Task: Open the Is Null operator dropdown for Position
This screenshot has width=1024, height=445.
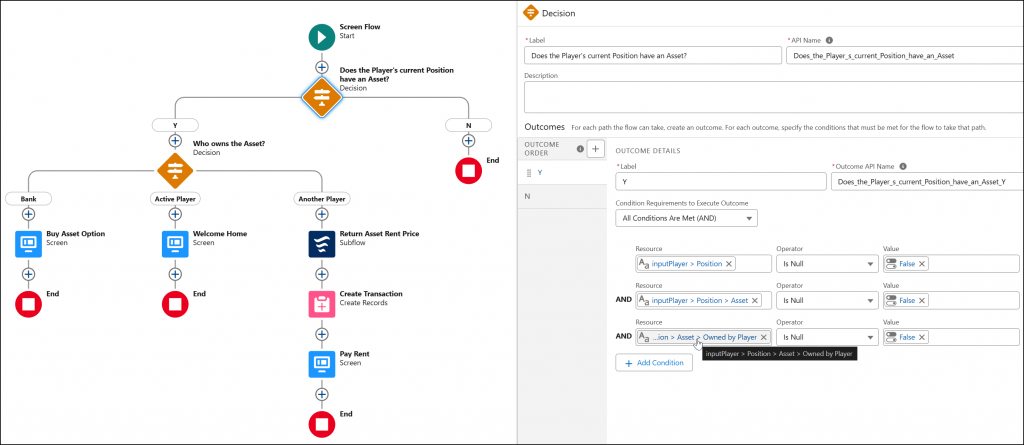Action: (x=825, y=264)
